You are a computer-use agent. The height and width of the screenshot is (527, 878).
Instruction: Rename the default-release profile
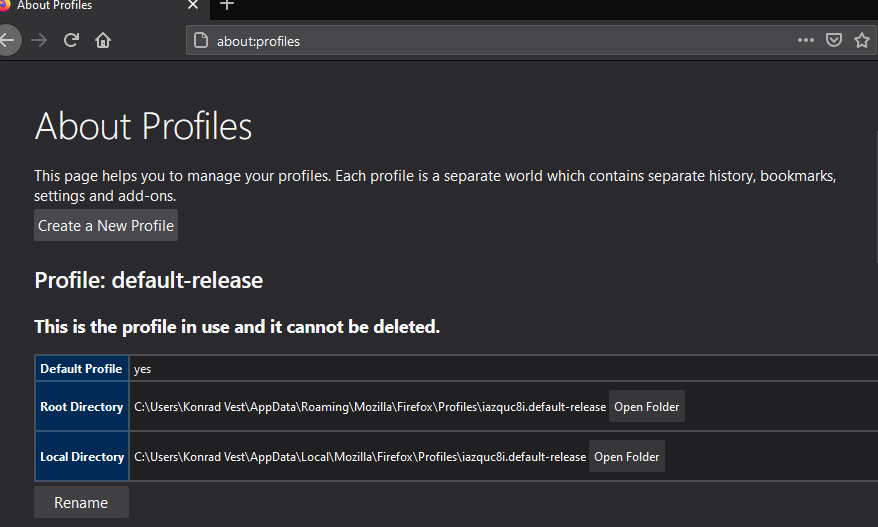(x=81, y=502)
